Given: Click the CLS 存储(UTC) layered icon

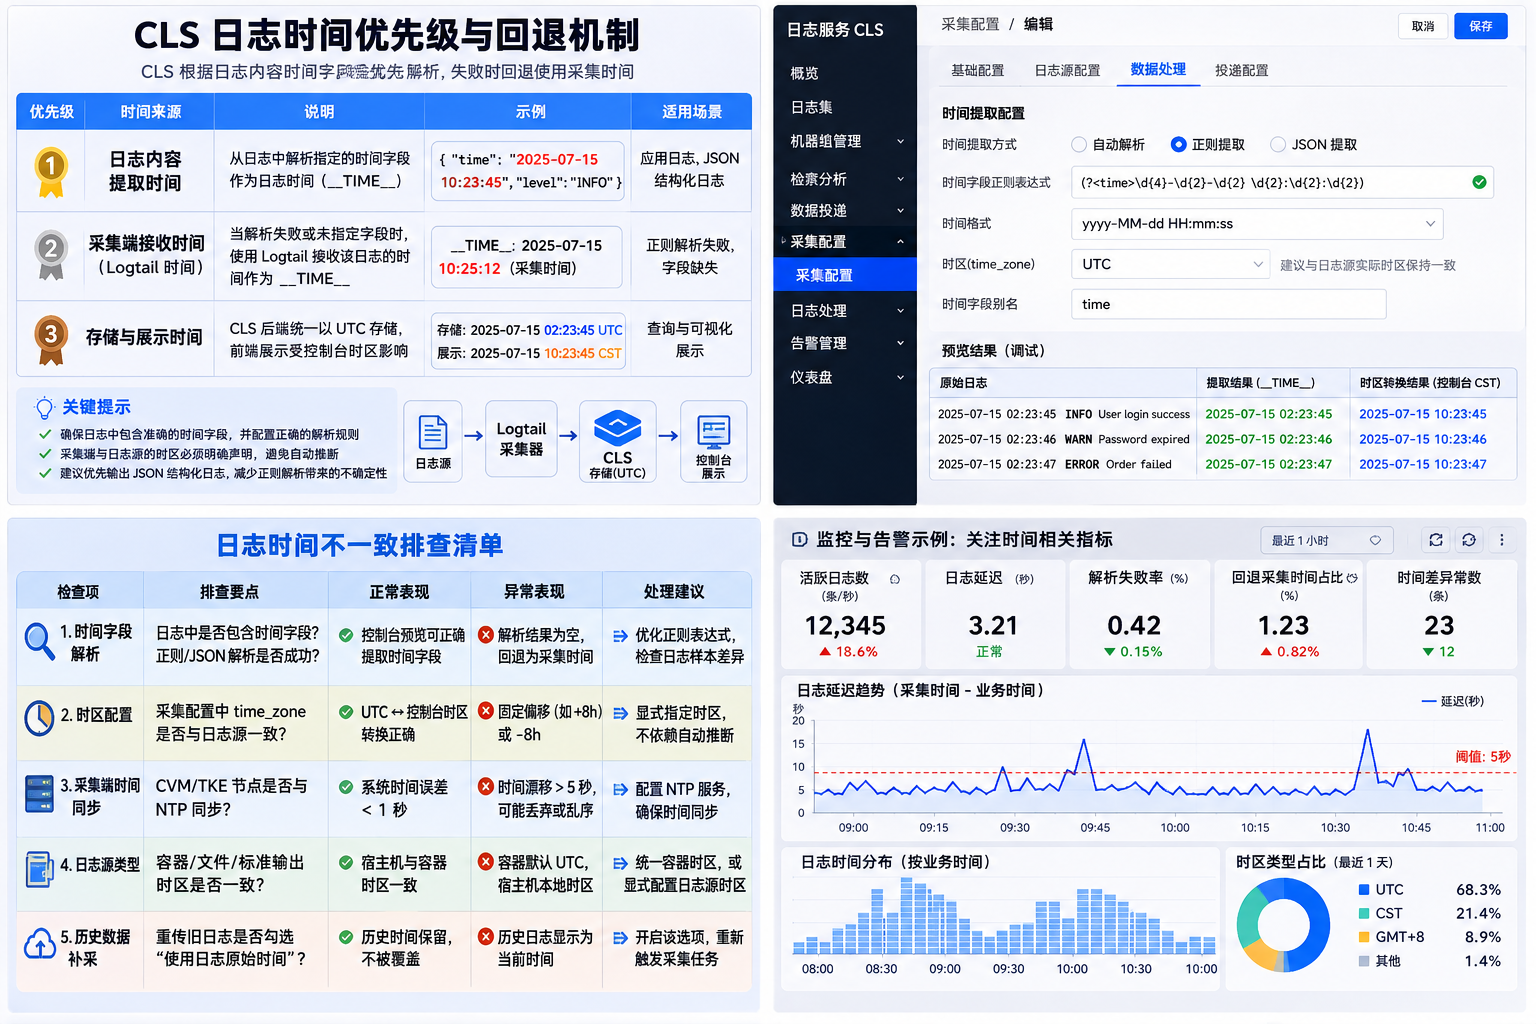Looking at the screenshot, I should [x=617, y=428].
